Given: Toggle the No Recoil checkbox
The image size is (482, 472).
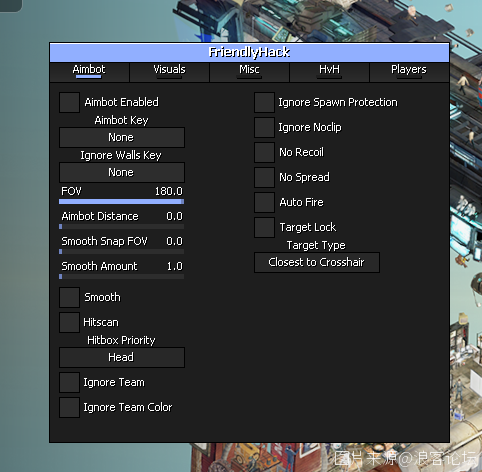Looking at the screenshot, I should point(264,152).
